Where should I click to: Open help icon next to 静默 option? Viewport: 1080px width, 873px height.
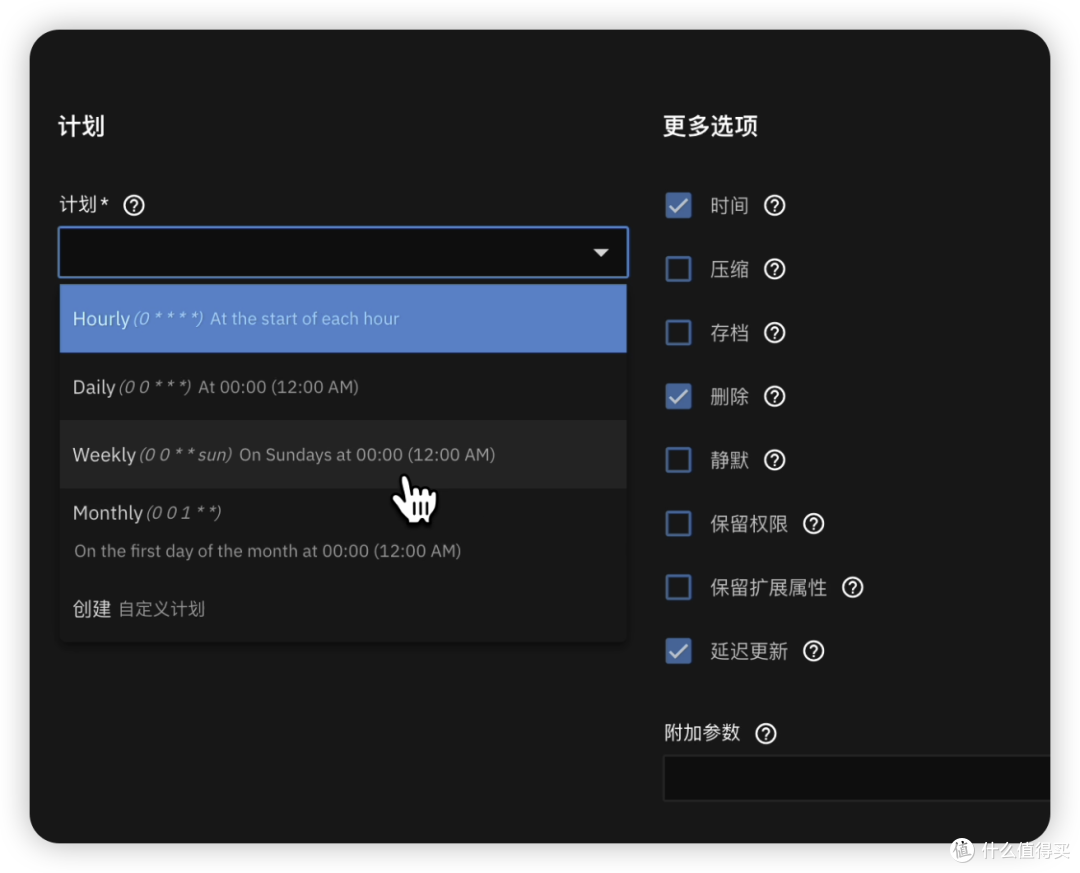(774, 460)
